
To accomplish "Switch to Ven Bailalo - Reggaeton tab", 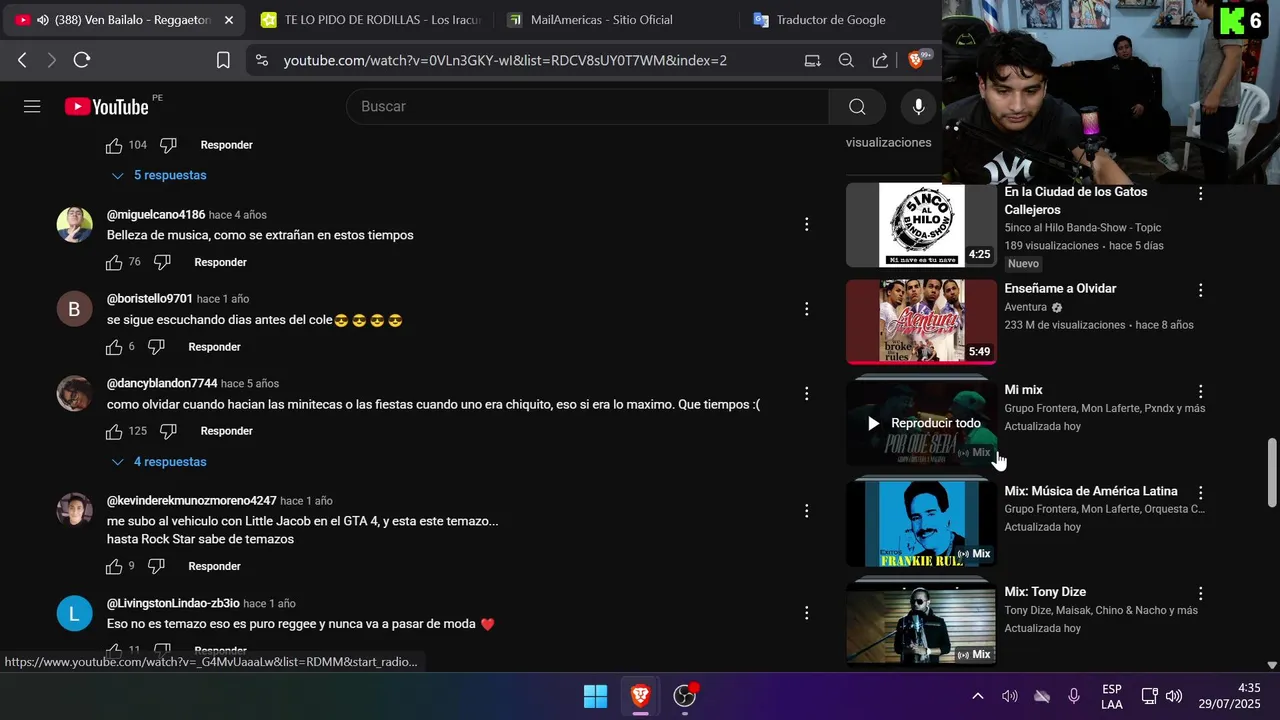I will pos(126,20).
